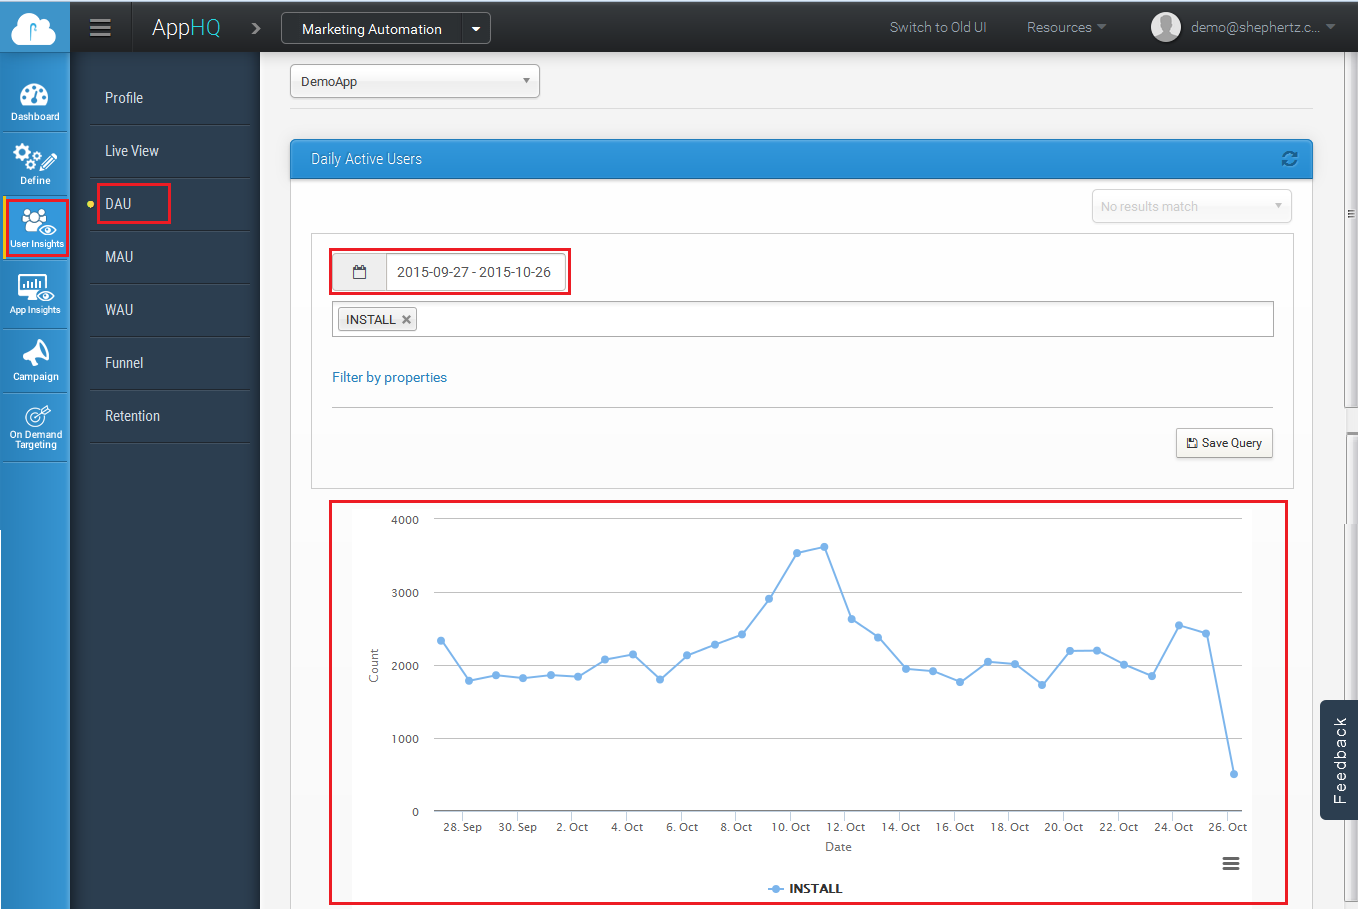The image size is (1358, 909).
Task: Select the User Insights icon
Action: 36,228
